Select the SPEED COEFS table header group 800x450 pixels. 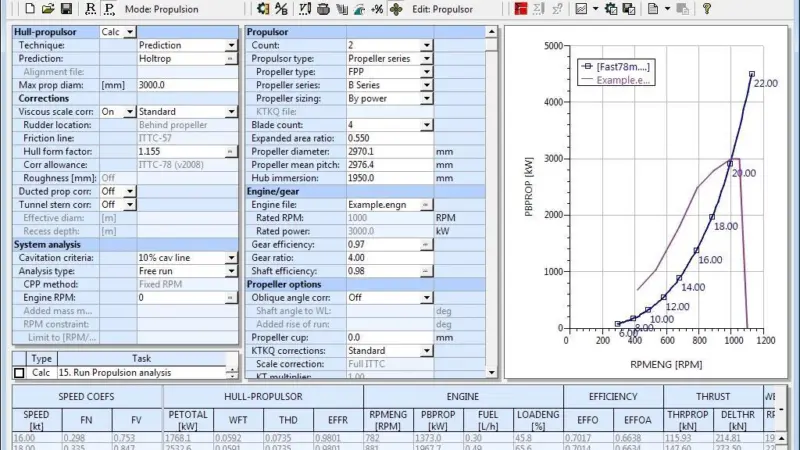tap(86, 396)
